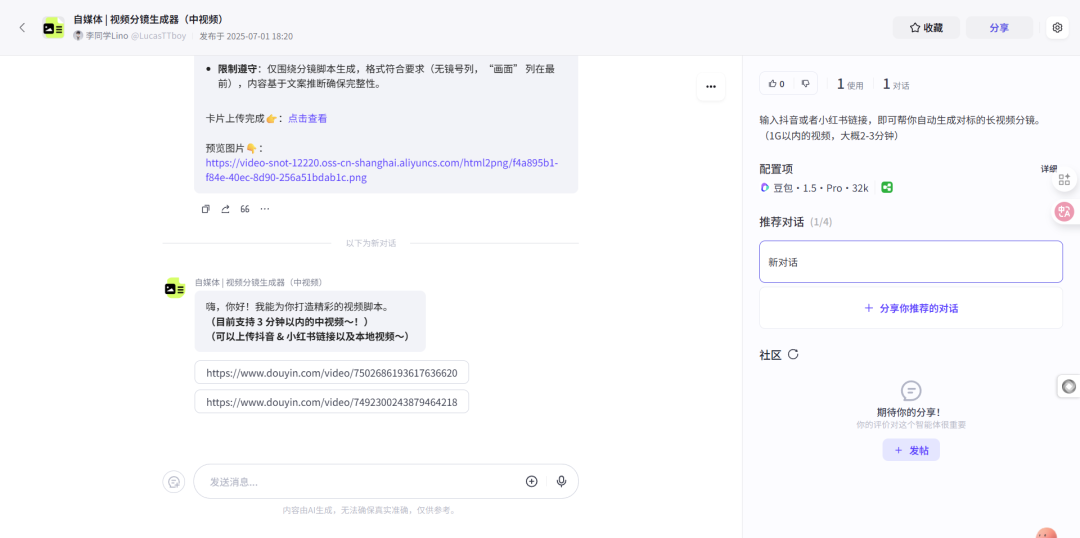Choose the douyin link ending in 636620

[331, 373]
